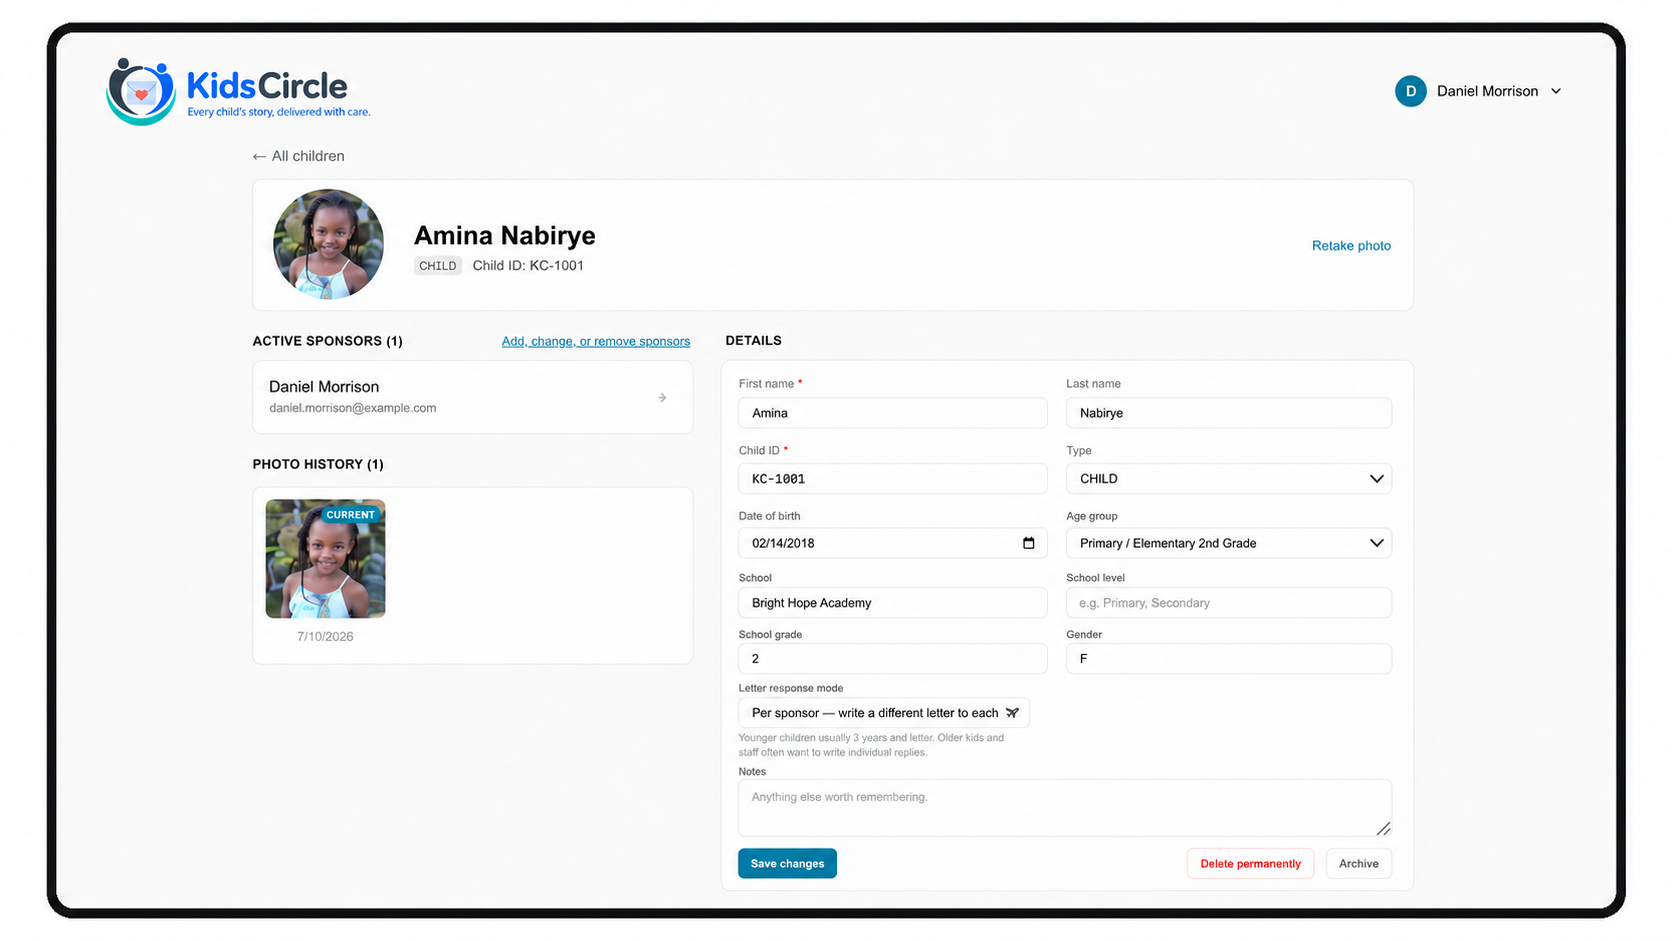Click the ACTIVE SPONSORS (1) heading
The width and height of the screenshot is (1672, 941).
(x=327, y=341)
